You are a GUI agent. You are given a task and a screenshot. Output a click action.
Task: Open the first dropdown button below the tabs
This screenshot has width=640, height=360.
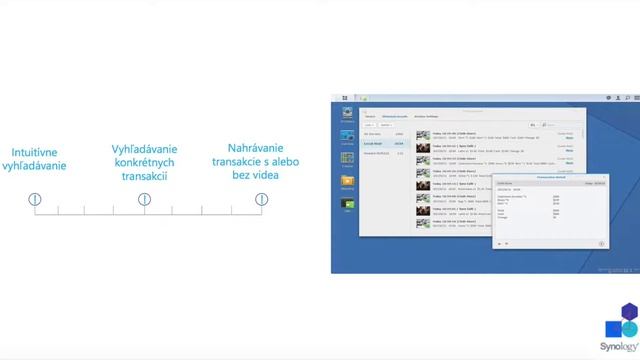[x=369, y=125]
